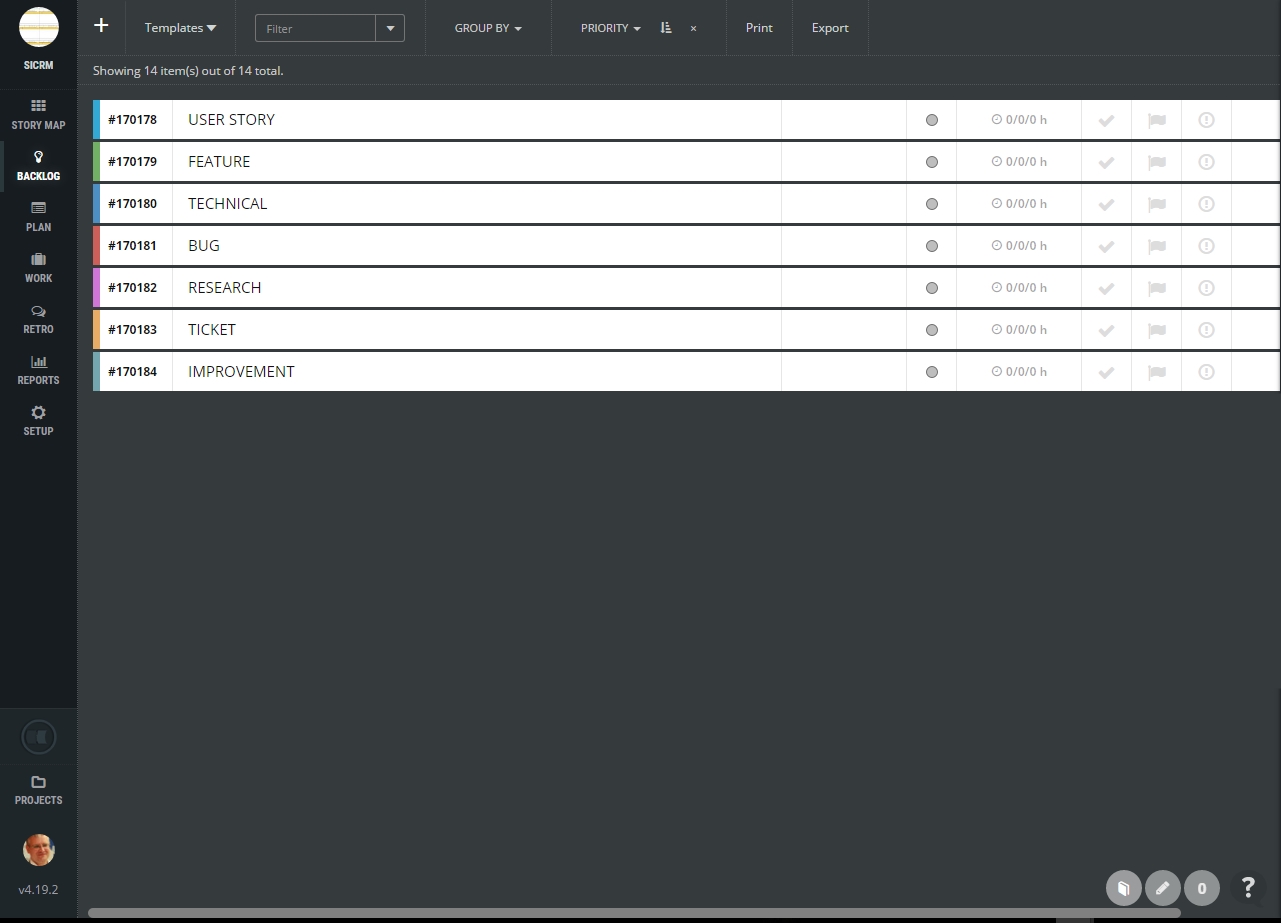This screenshot has height=923, width=1281.
Task: Click the sidebar collapse toggle icon
Action: pos(38,737)
